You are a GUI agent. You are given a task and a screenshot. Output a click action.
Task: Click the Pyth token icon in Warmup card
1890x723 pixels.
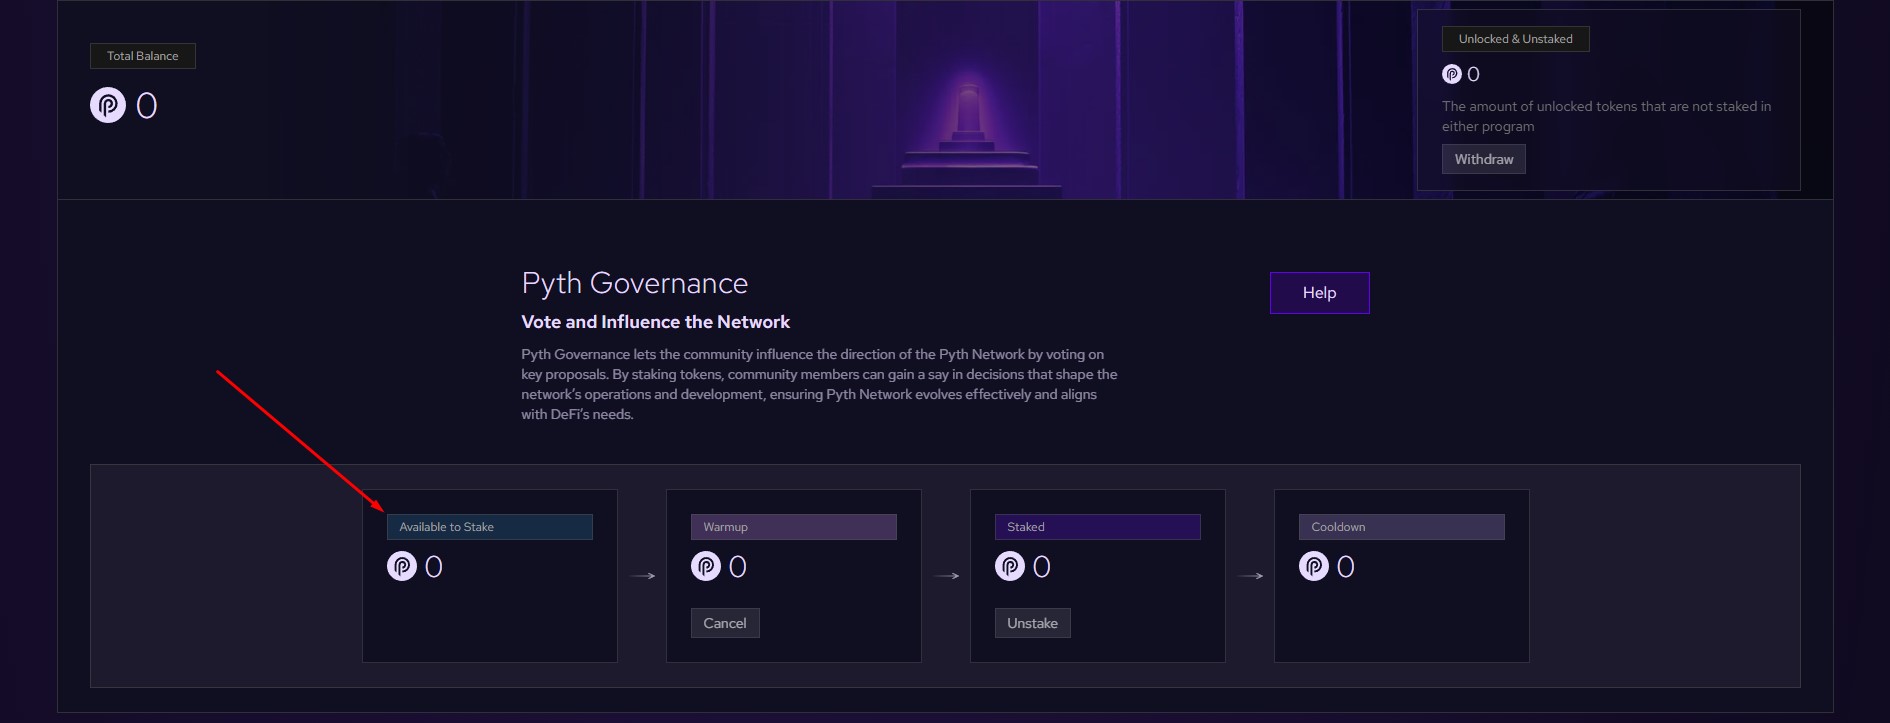coord(706,567)
